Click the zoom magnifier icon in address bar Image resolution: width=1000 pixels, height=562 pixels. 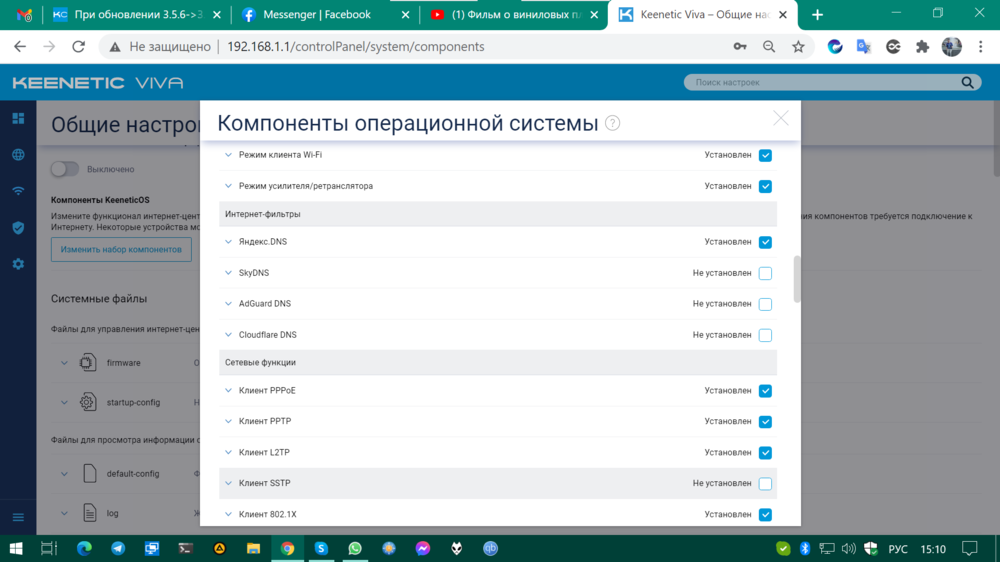[769, 47]
